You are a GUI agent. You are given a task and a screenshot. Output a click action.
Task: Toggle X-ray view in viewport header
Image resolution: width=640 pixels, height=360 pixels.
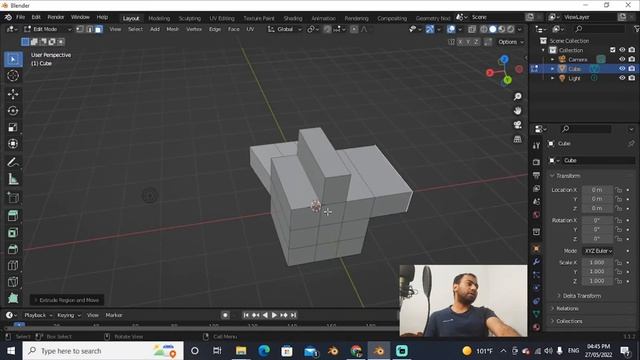(472, 29)
